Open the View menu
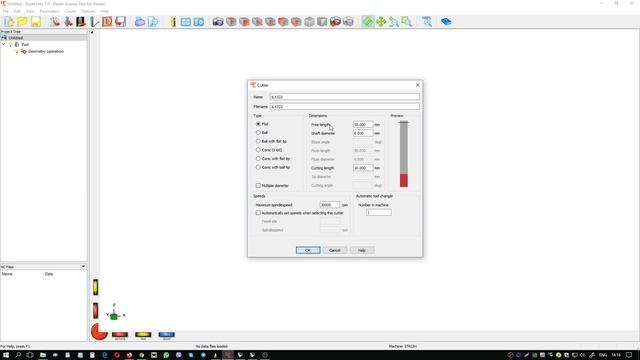The height and width of the screenshot is (360, 640). tap(30, 11)
